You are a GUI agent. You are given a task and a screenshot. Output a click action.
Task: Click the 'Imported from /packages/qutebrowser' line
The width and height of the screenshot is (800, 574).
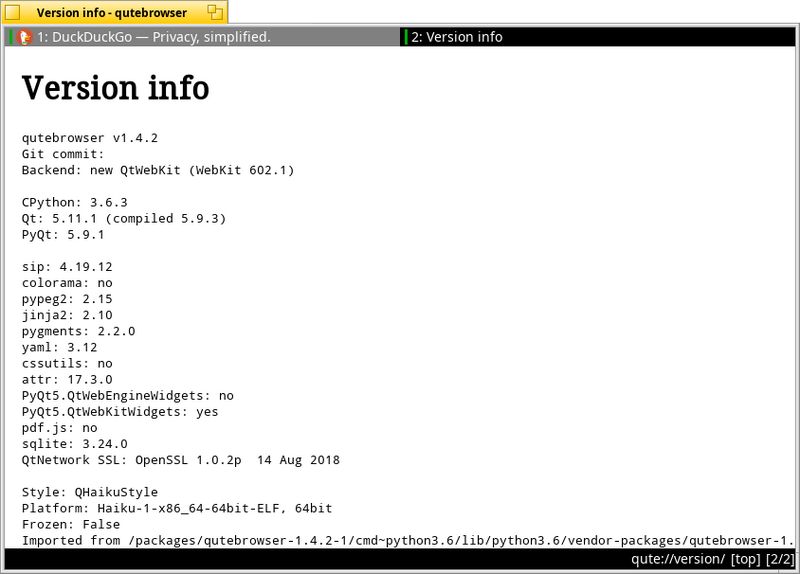(x=408, y=540)
